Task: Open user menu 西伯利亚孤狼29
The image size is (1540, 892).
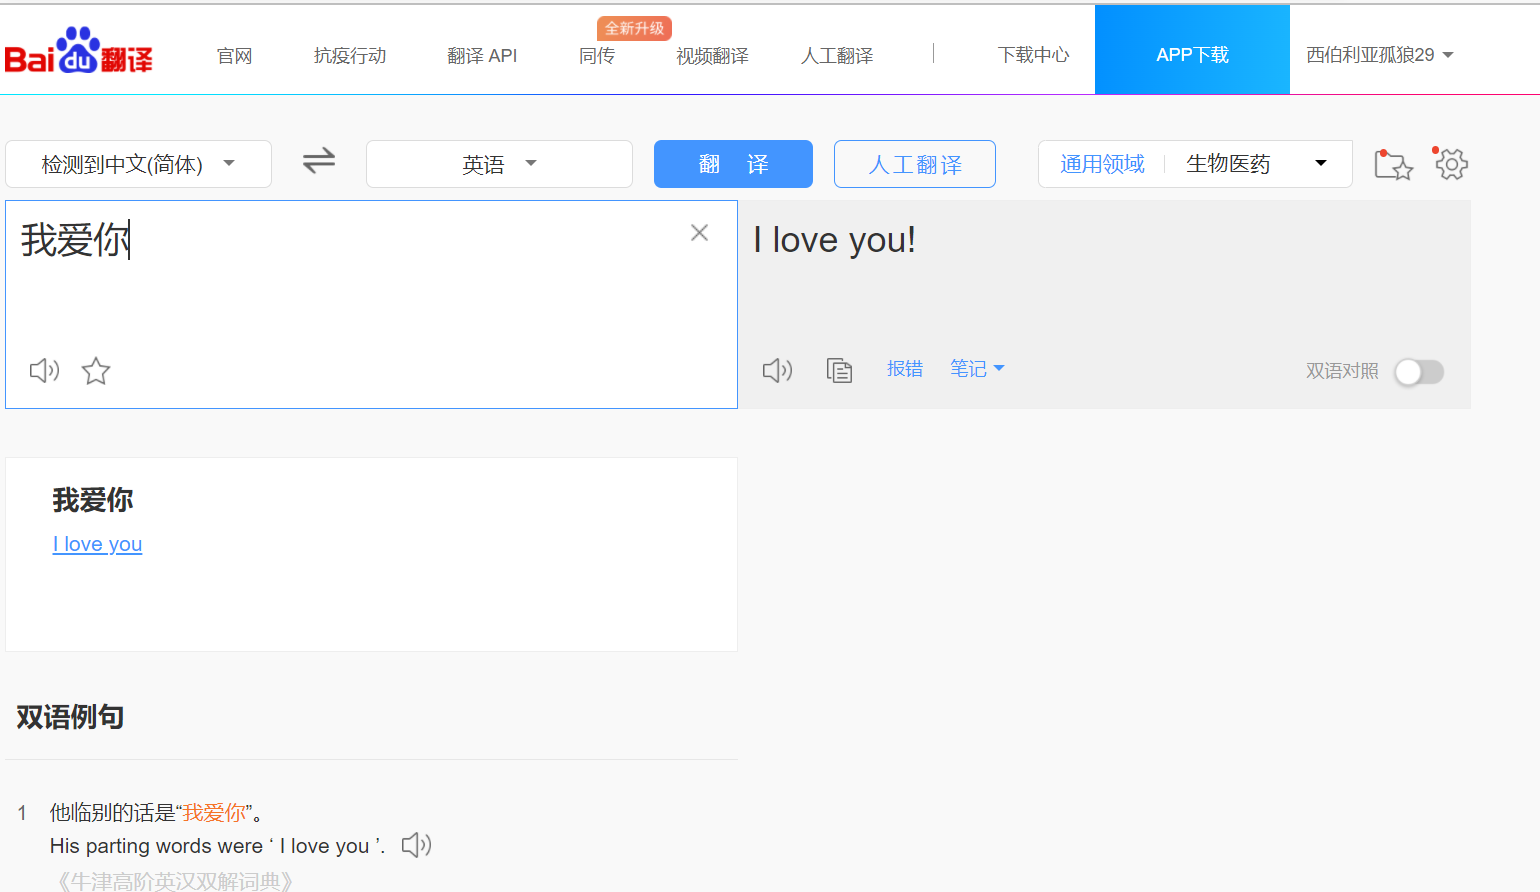Action: [1379, 55]
